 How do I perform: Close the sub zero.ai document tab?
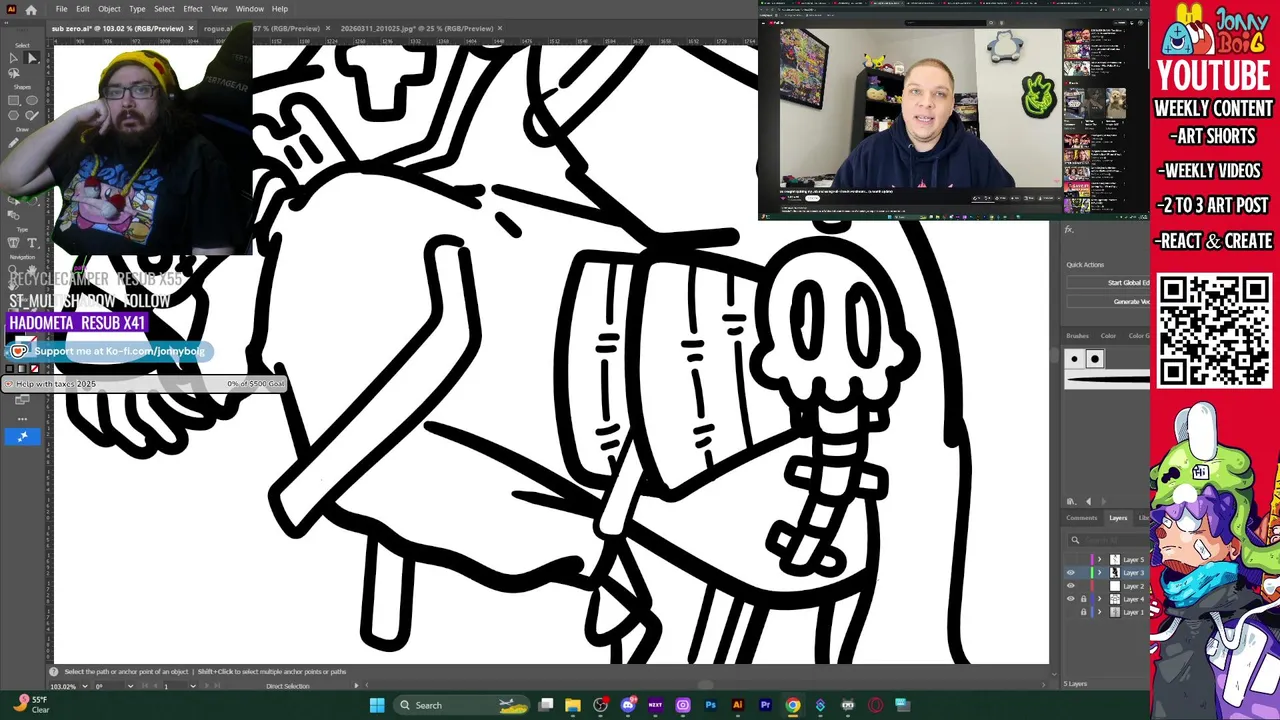point(190,29)
